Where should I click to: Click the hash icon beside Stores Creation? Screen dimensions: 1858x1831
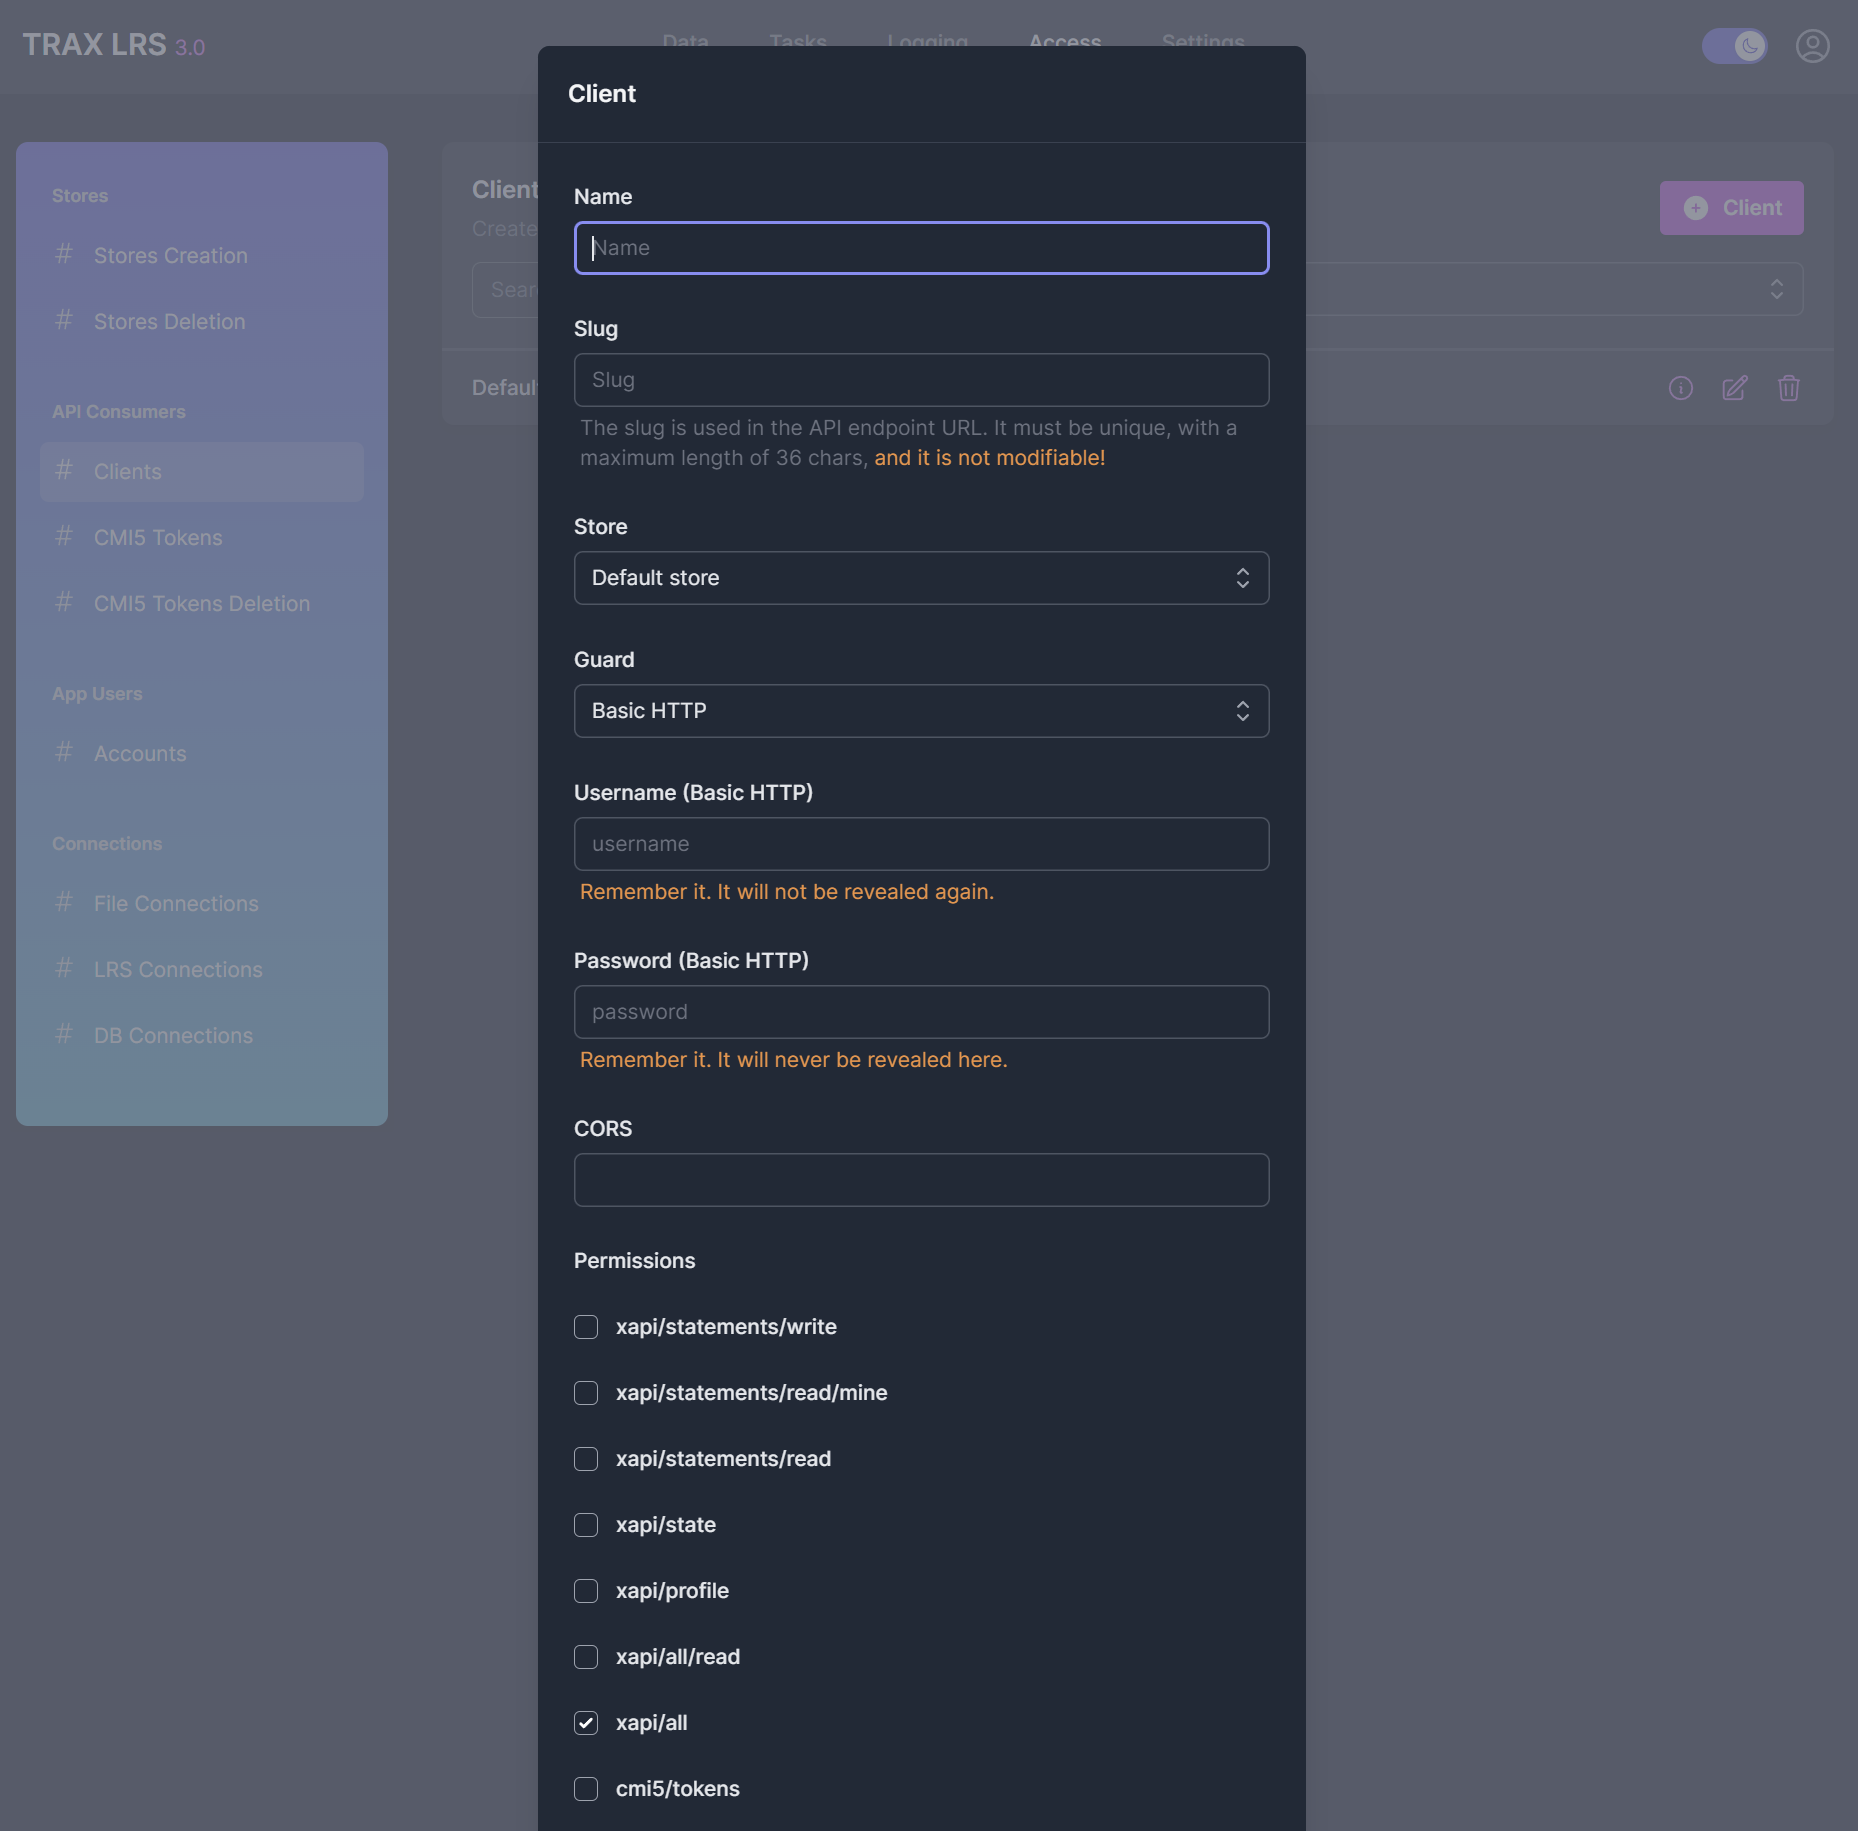tap(64, 255)
